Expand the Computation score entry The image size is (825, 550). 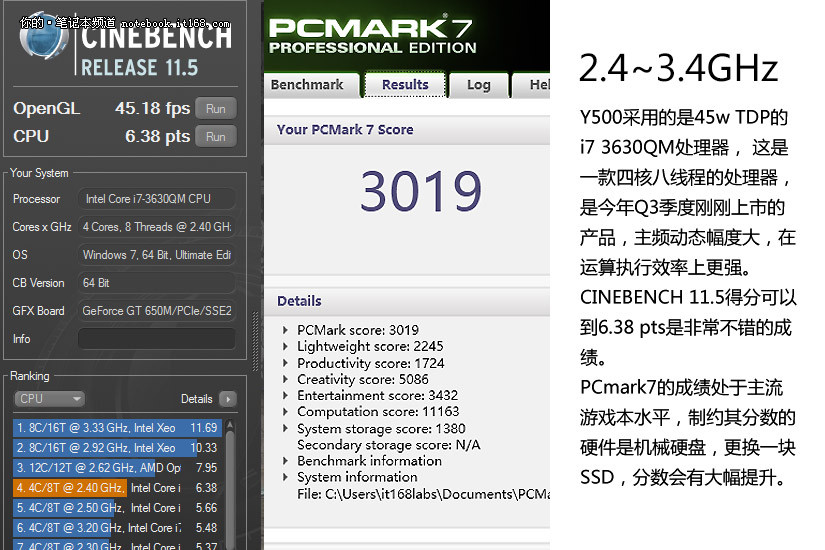pyautogui.click(x=285, y=411)
